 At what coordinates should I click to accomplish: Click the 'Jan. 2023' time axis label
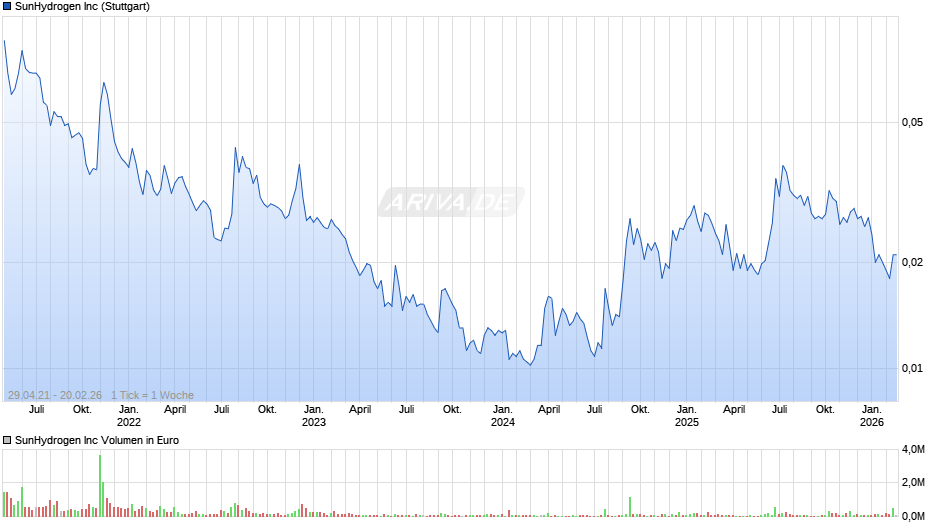(314, 416)
